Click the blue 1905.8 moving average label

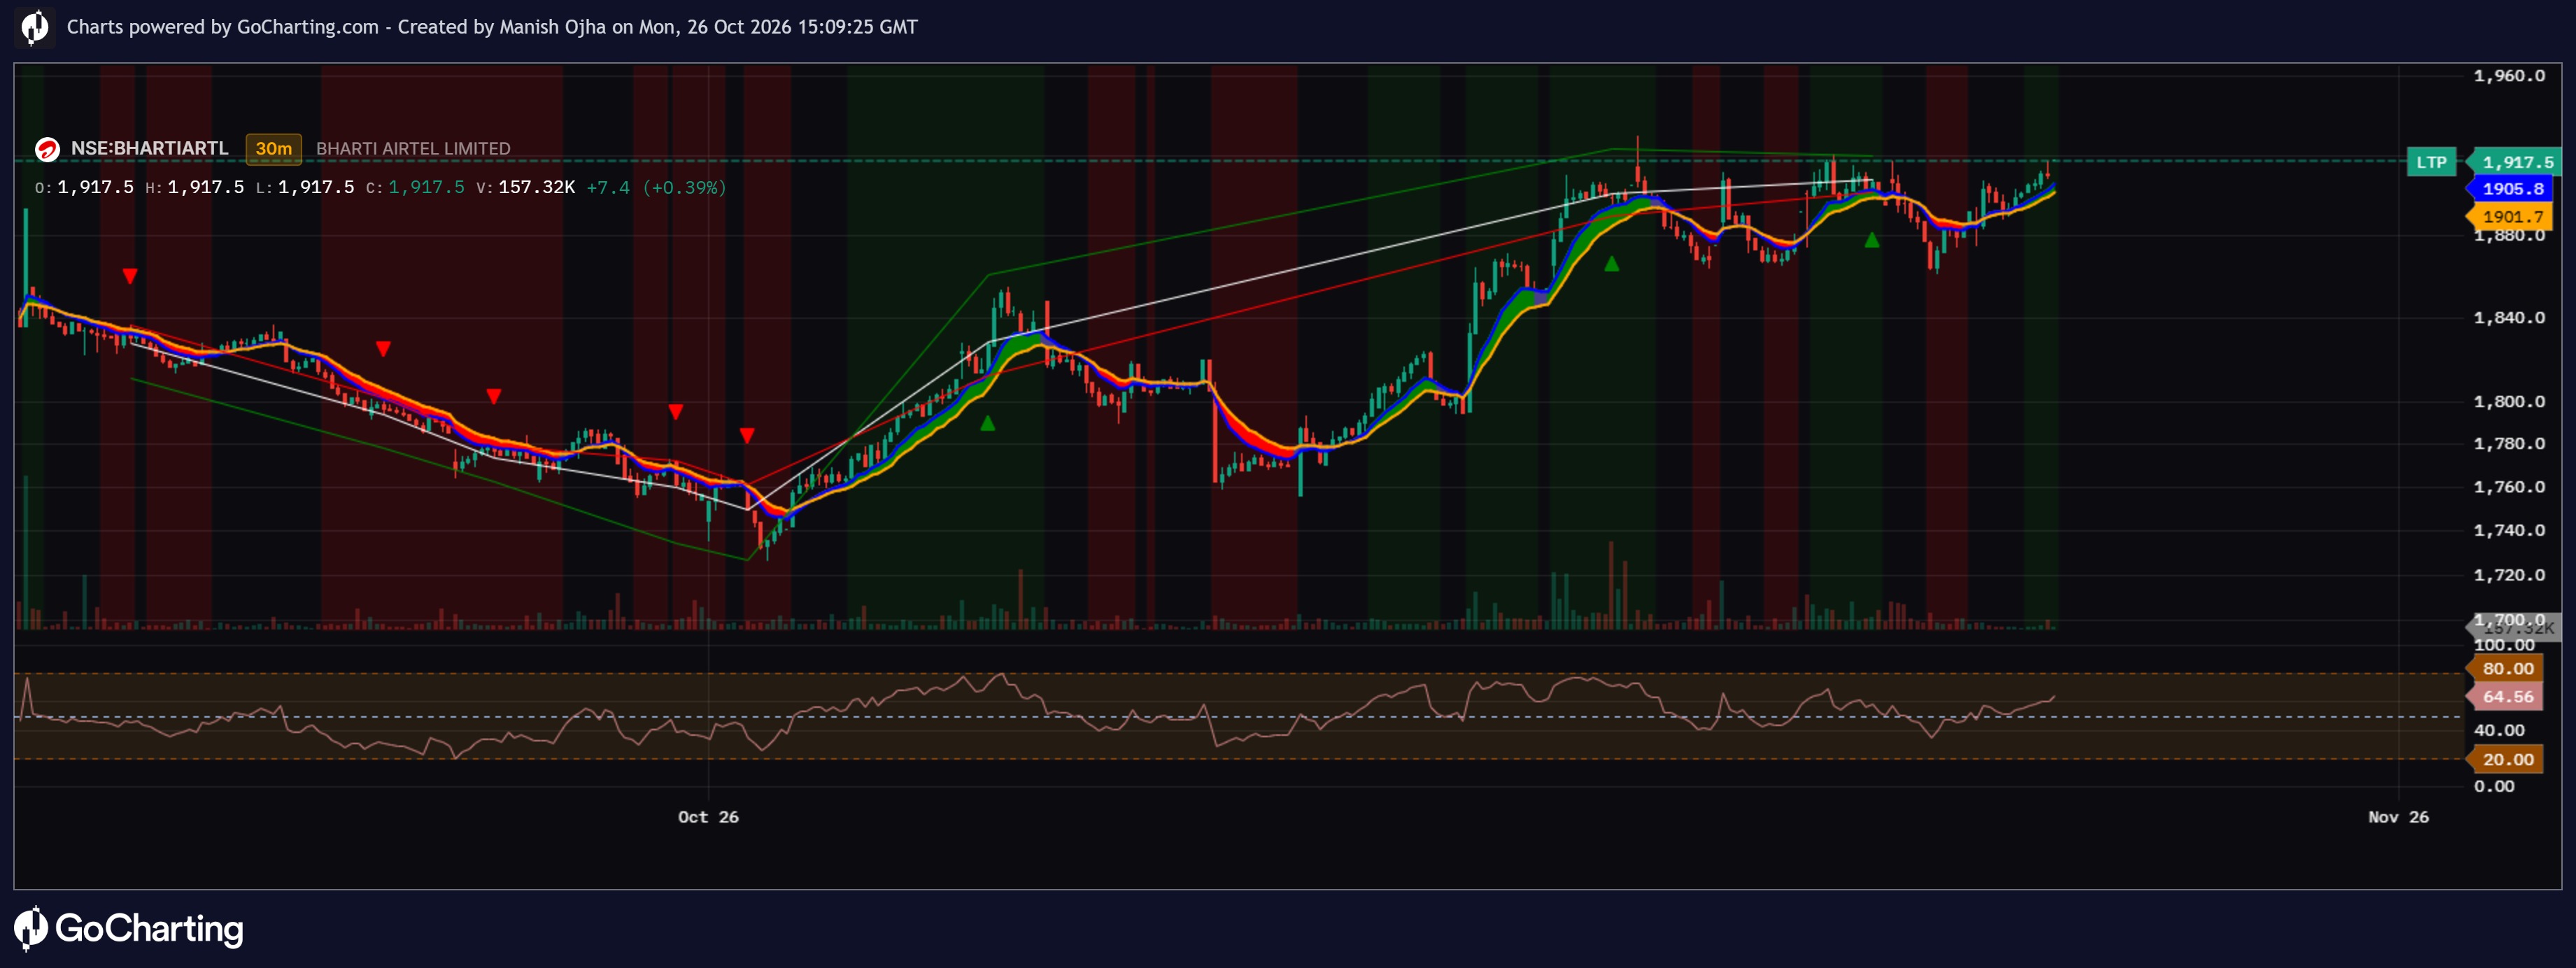[x=2513, y=189]
